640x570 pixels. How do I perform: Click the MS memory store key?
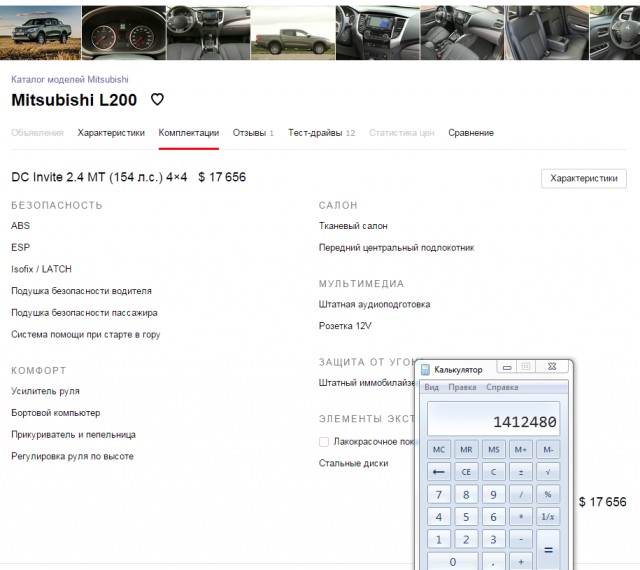pos(493,450)
